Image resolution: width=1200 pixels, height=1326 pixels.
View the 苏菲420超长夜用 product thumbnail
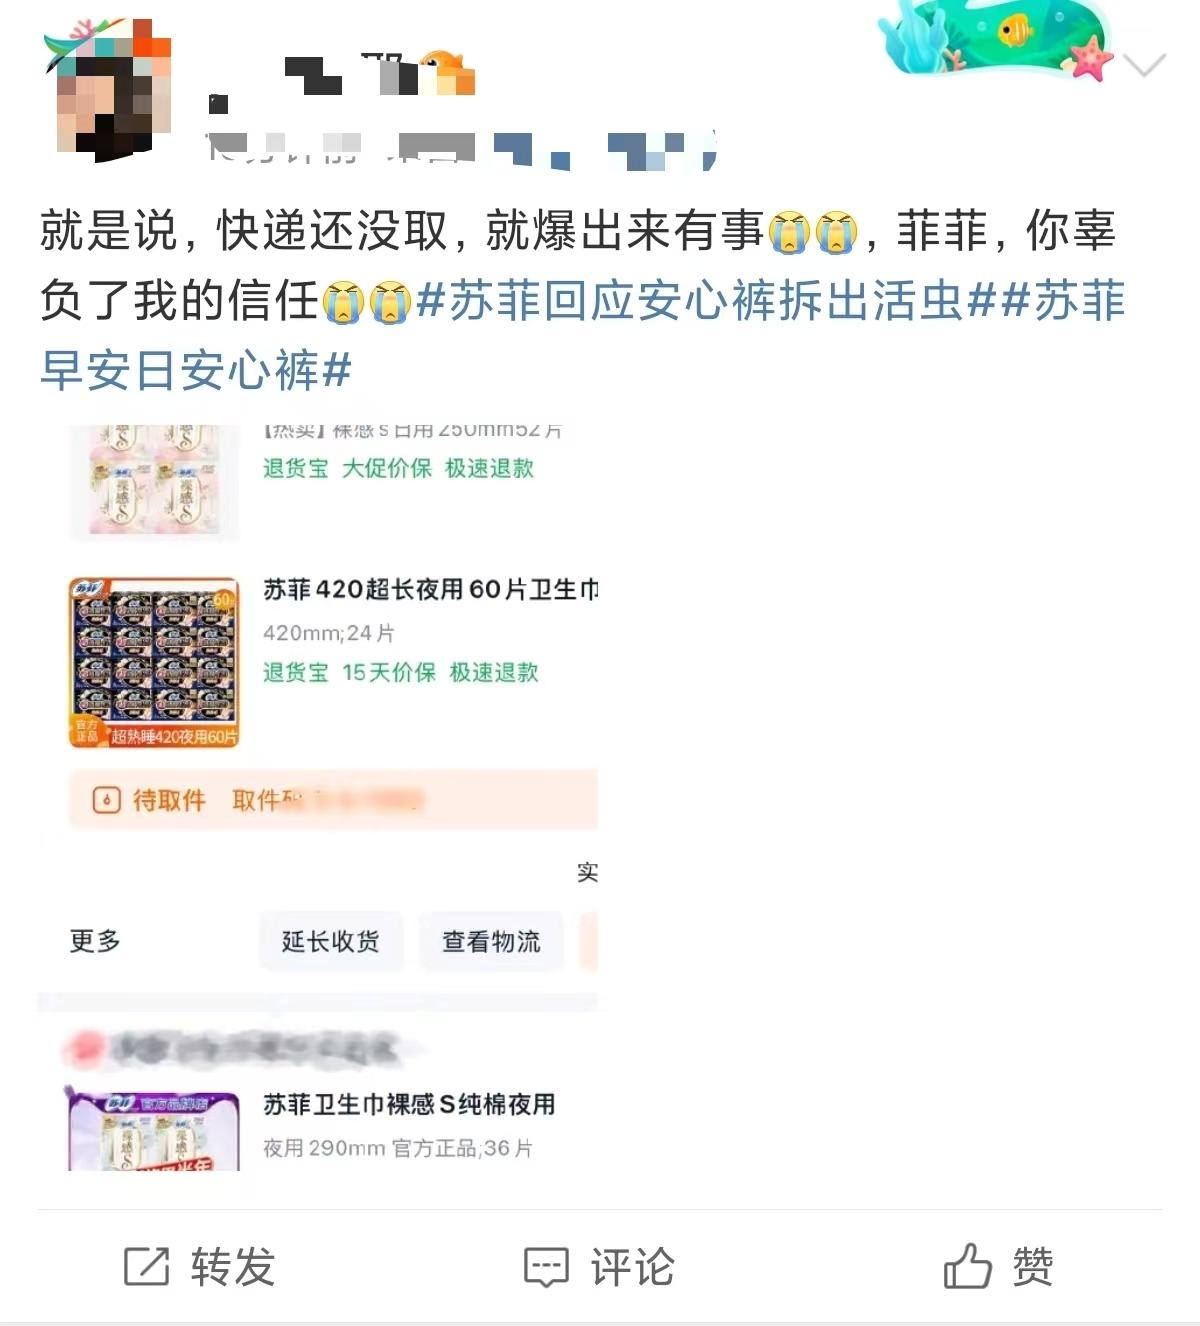pos(154,662)
